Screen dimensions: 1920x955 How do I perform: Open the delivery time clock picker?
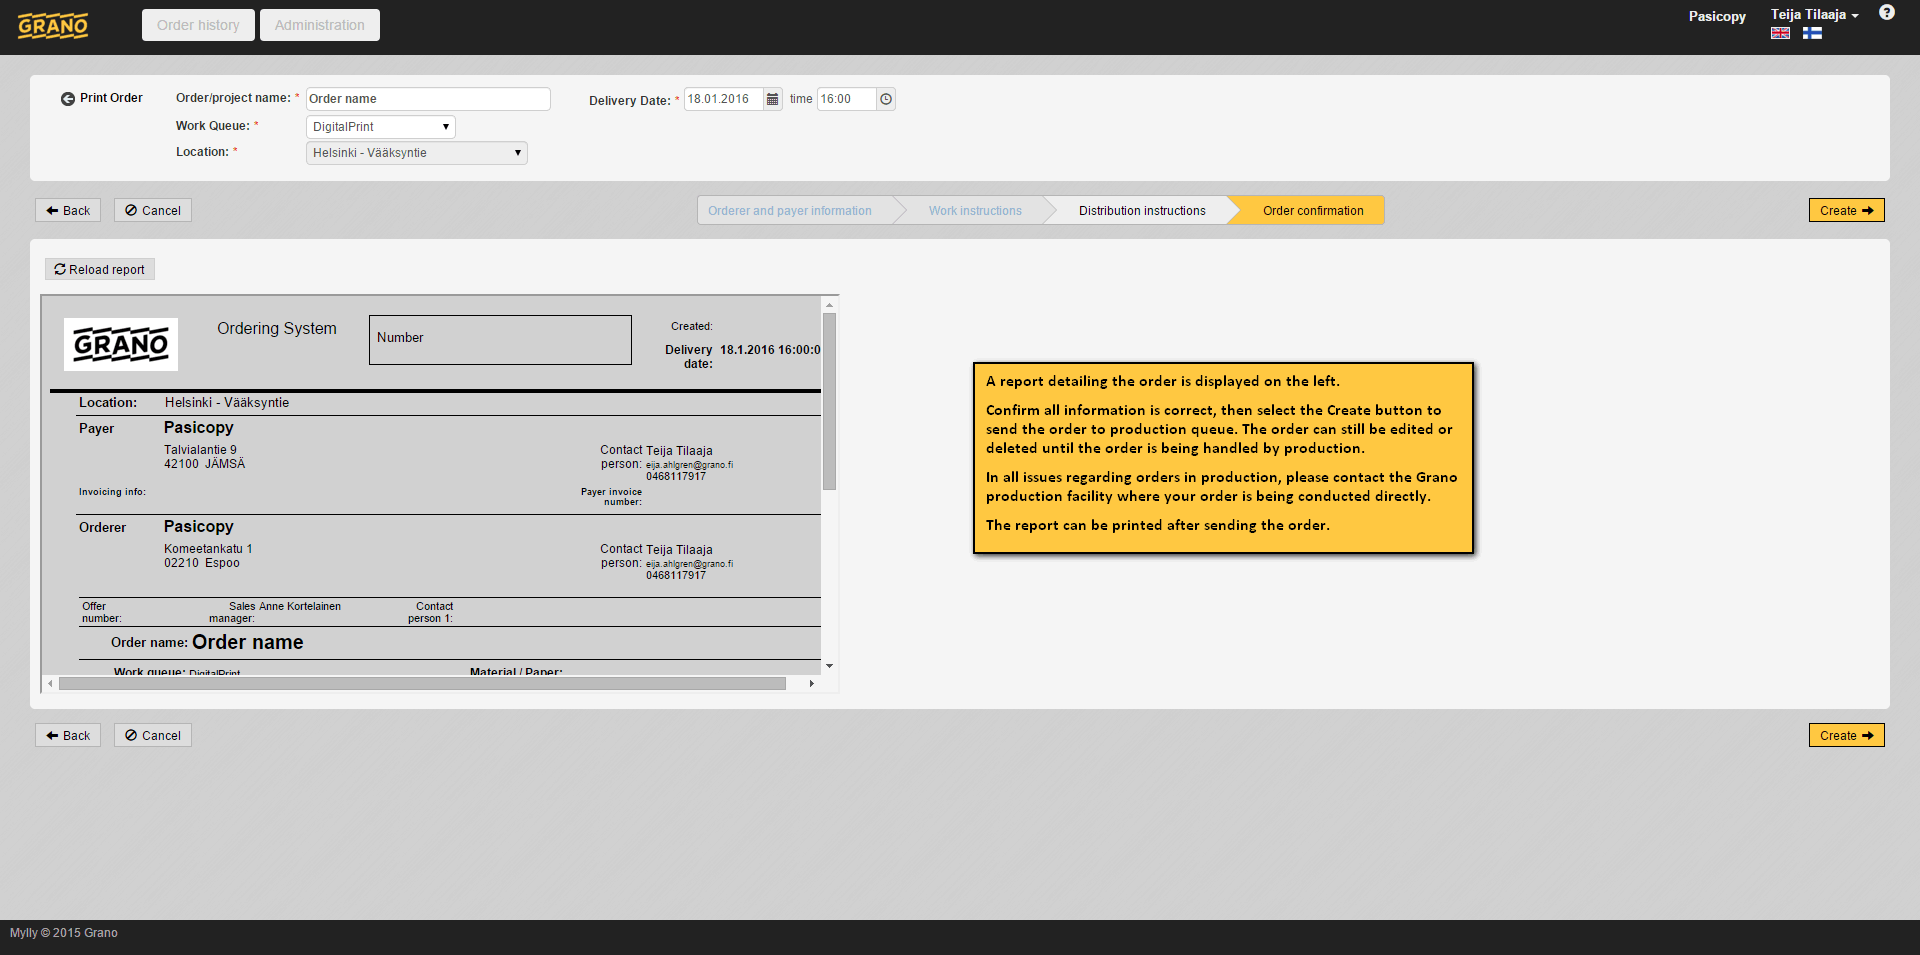[886, 99]
